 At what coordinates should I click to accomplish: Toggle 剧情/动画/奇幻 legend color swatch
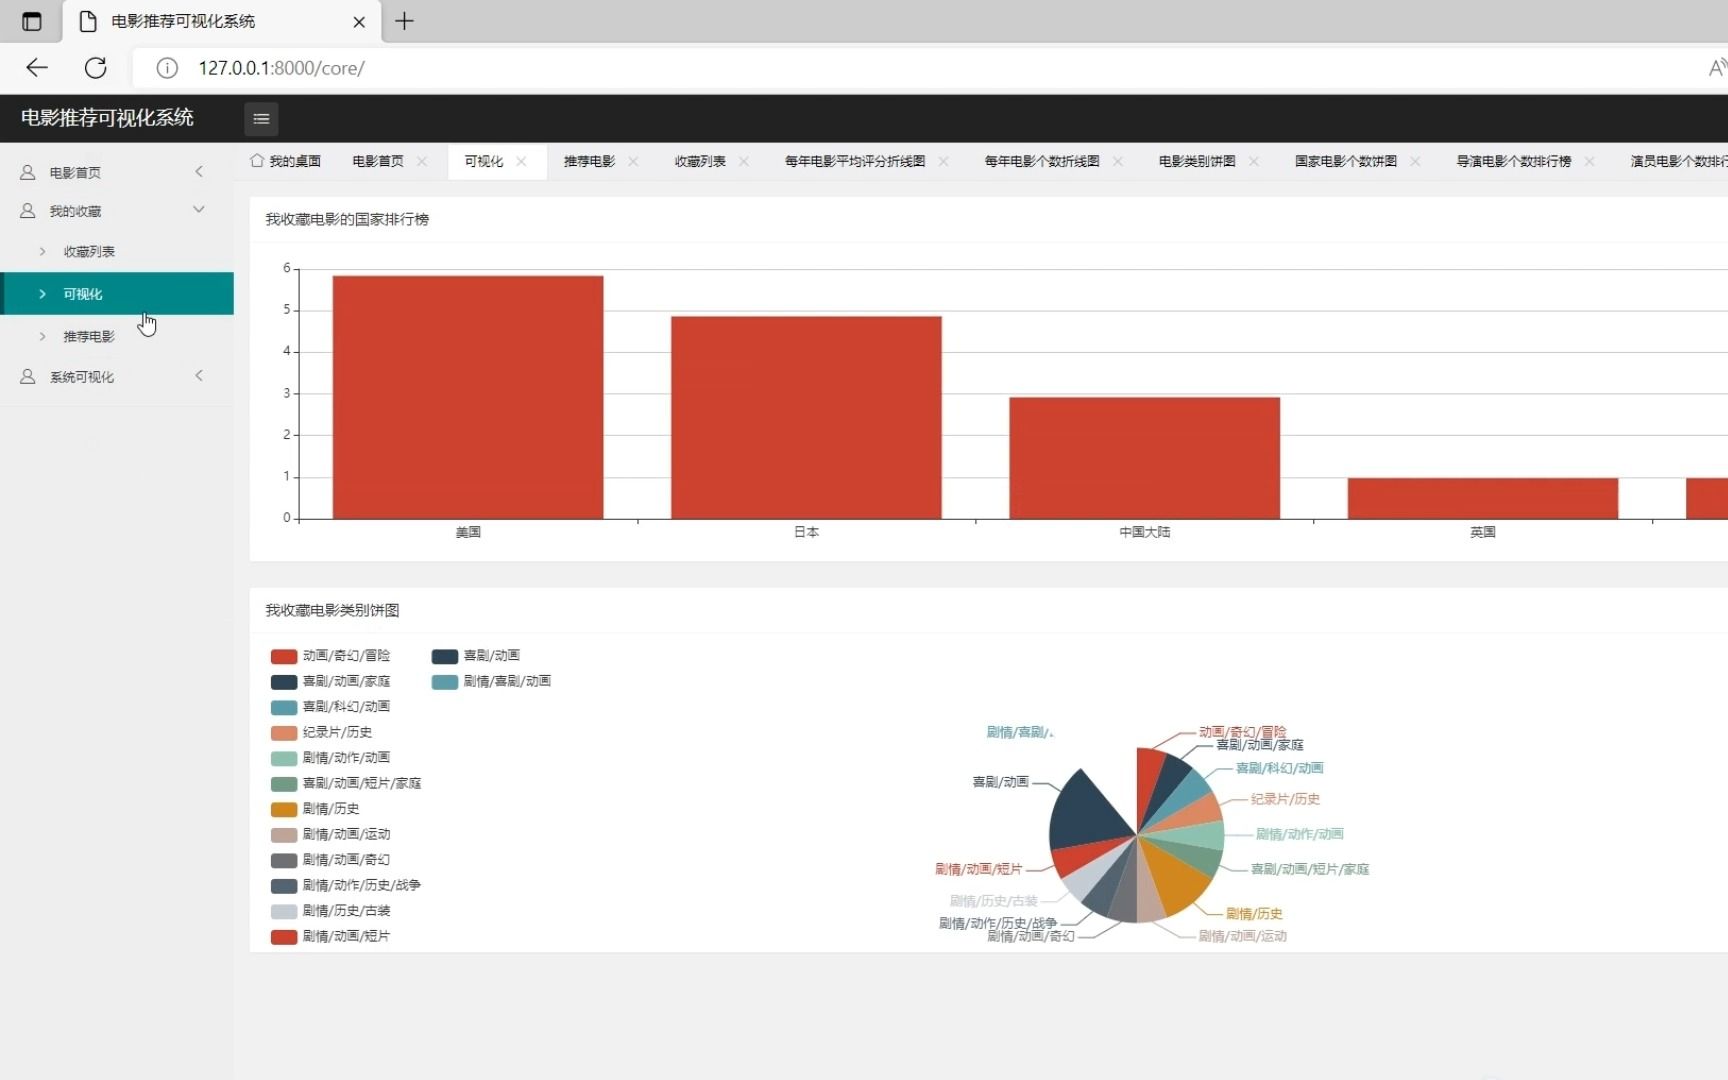click(x=284, y=861)
